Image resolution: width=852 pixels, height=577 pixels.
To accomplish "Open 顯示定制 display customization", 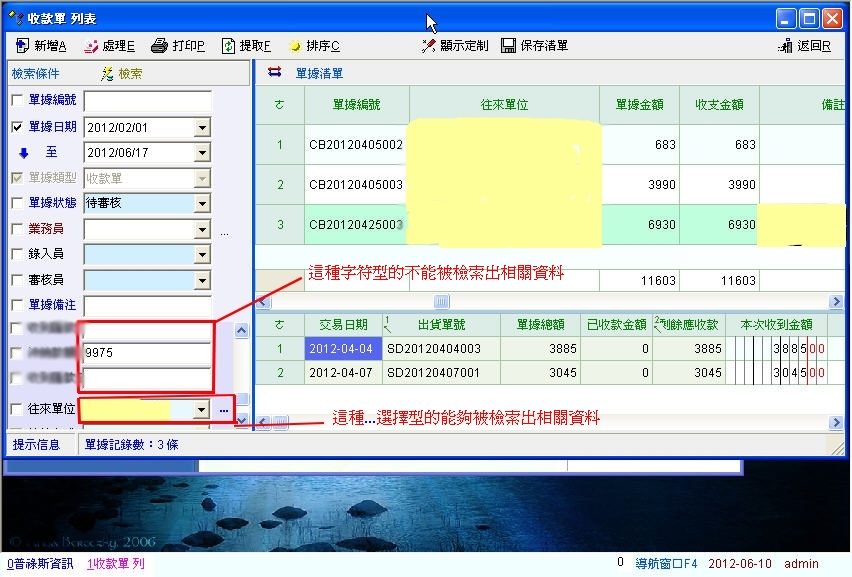I will pyautogui.click(x=429, y=46).
